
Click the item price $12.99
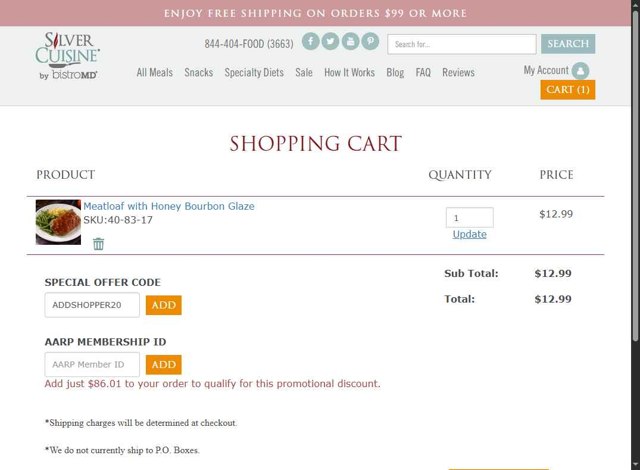[x=556, y=214]
